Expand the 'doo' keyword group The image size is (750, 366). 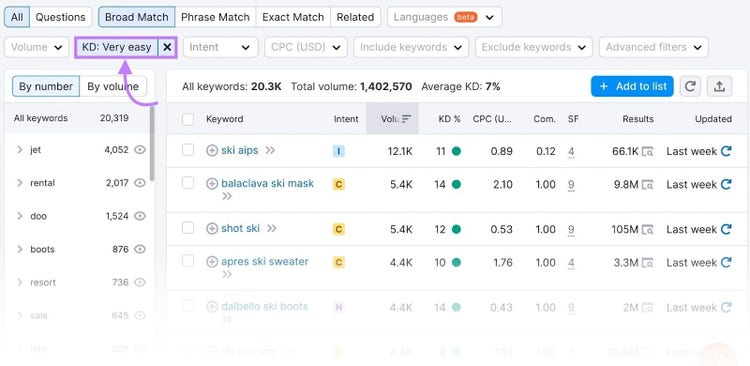[20, 216]
